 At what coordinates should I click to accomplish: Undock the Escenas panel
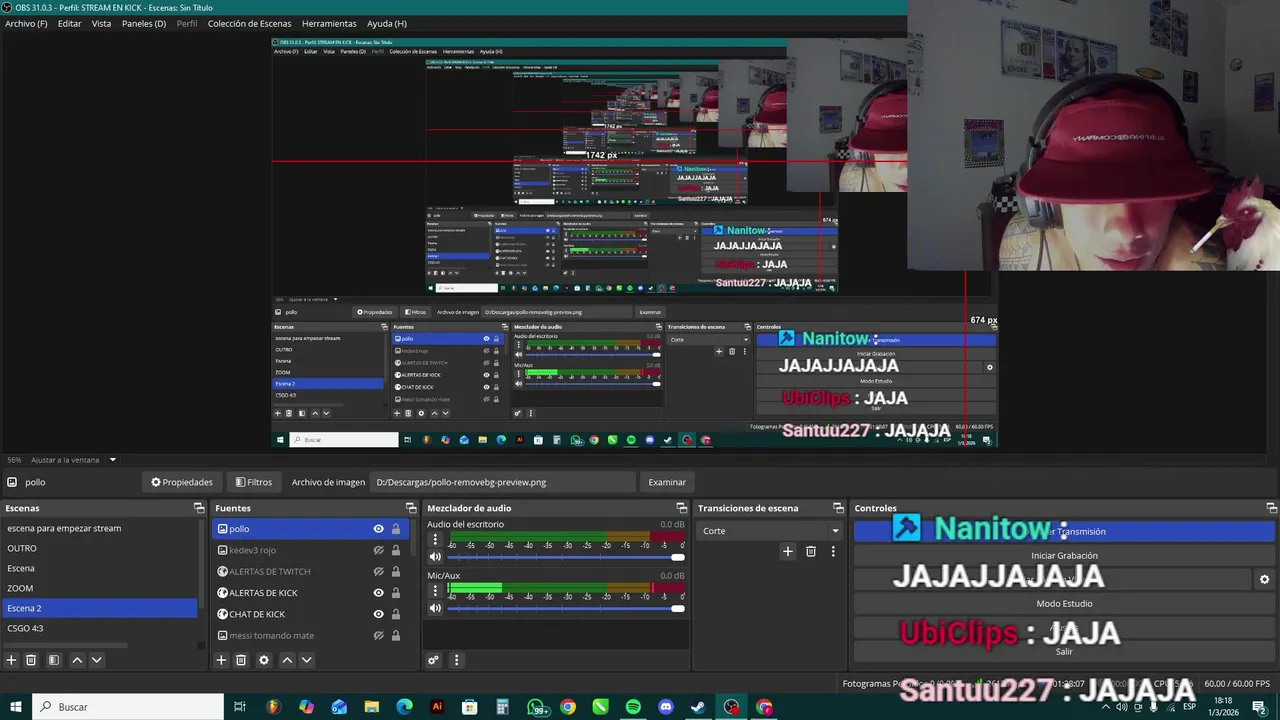[199, 508]
